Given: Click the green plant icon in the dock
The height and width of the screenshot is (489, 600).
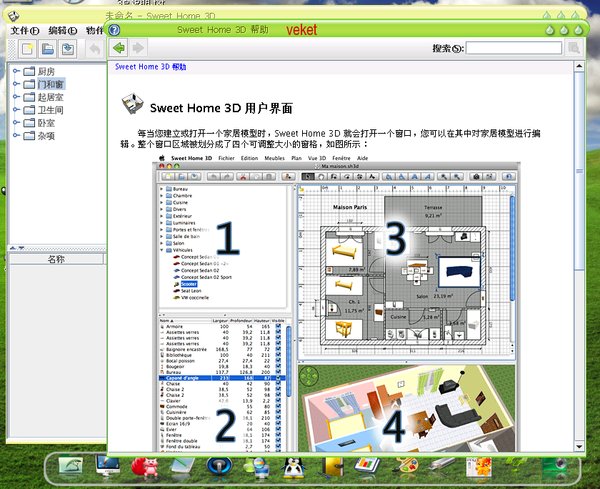Looking at the screenshot, I should [516, 465].
